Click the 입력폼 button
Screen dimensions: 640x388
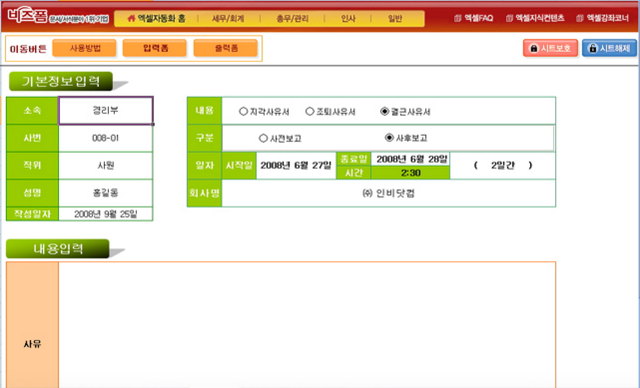(x=155, y=48)
